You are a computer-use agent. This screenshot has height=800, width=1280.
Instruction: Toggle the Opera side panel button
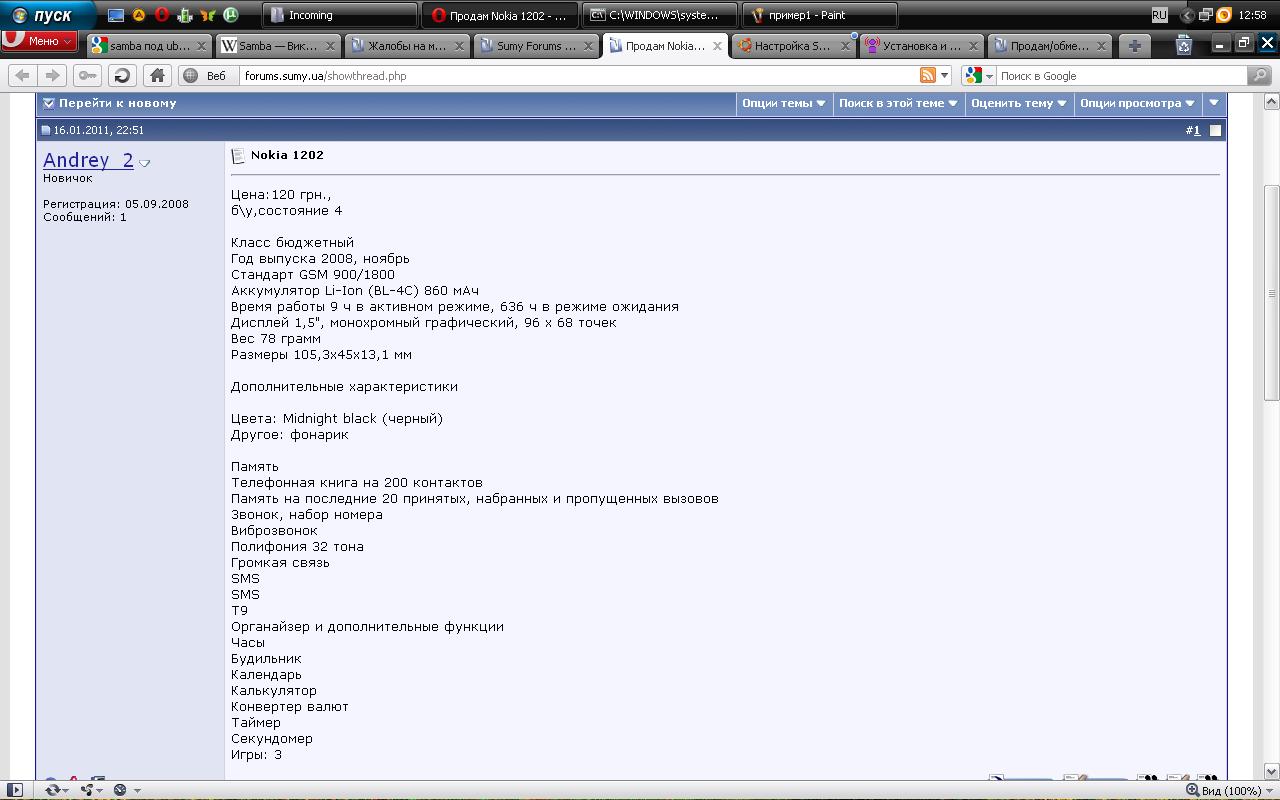click(x=14, y=790)
